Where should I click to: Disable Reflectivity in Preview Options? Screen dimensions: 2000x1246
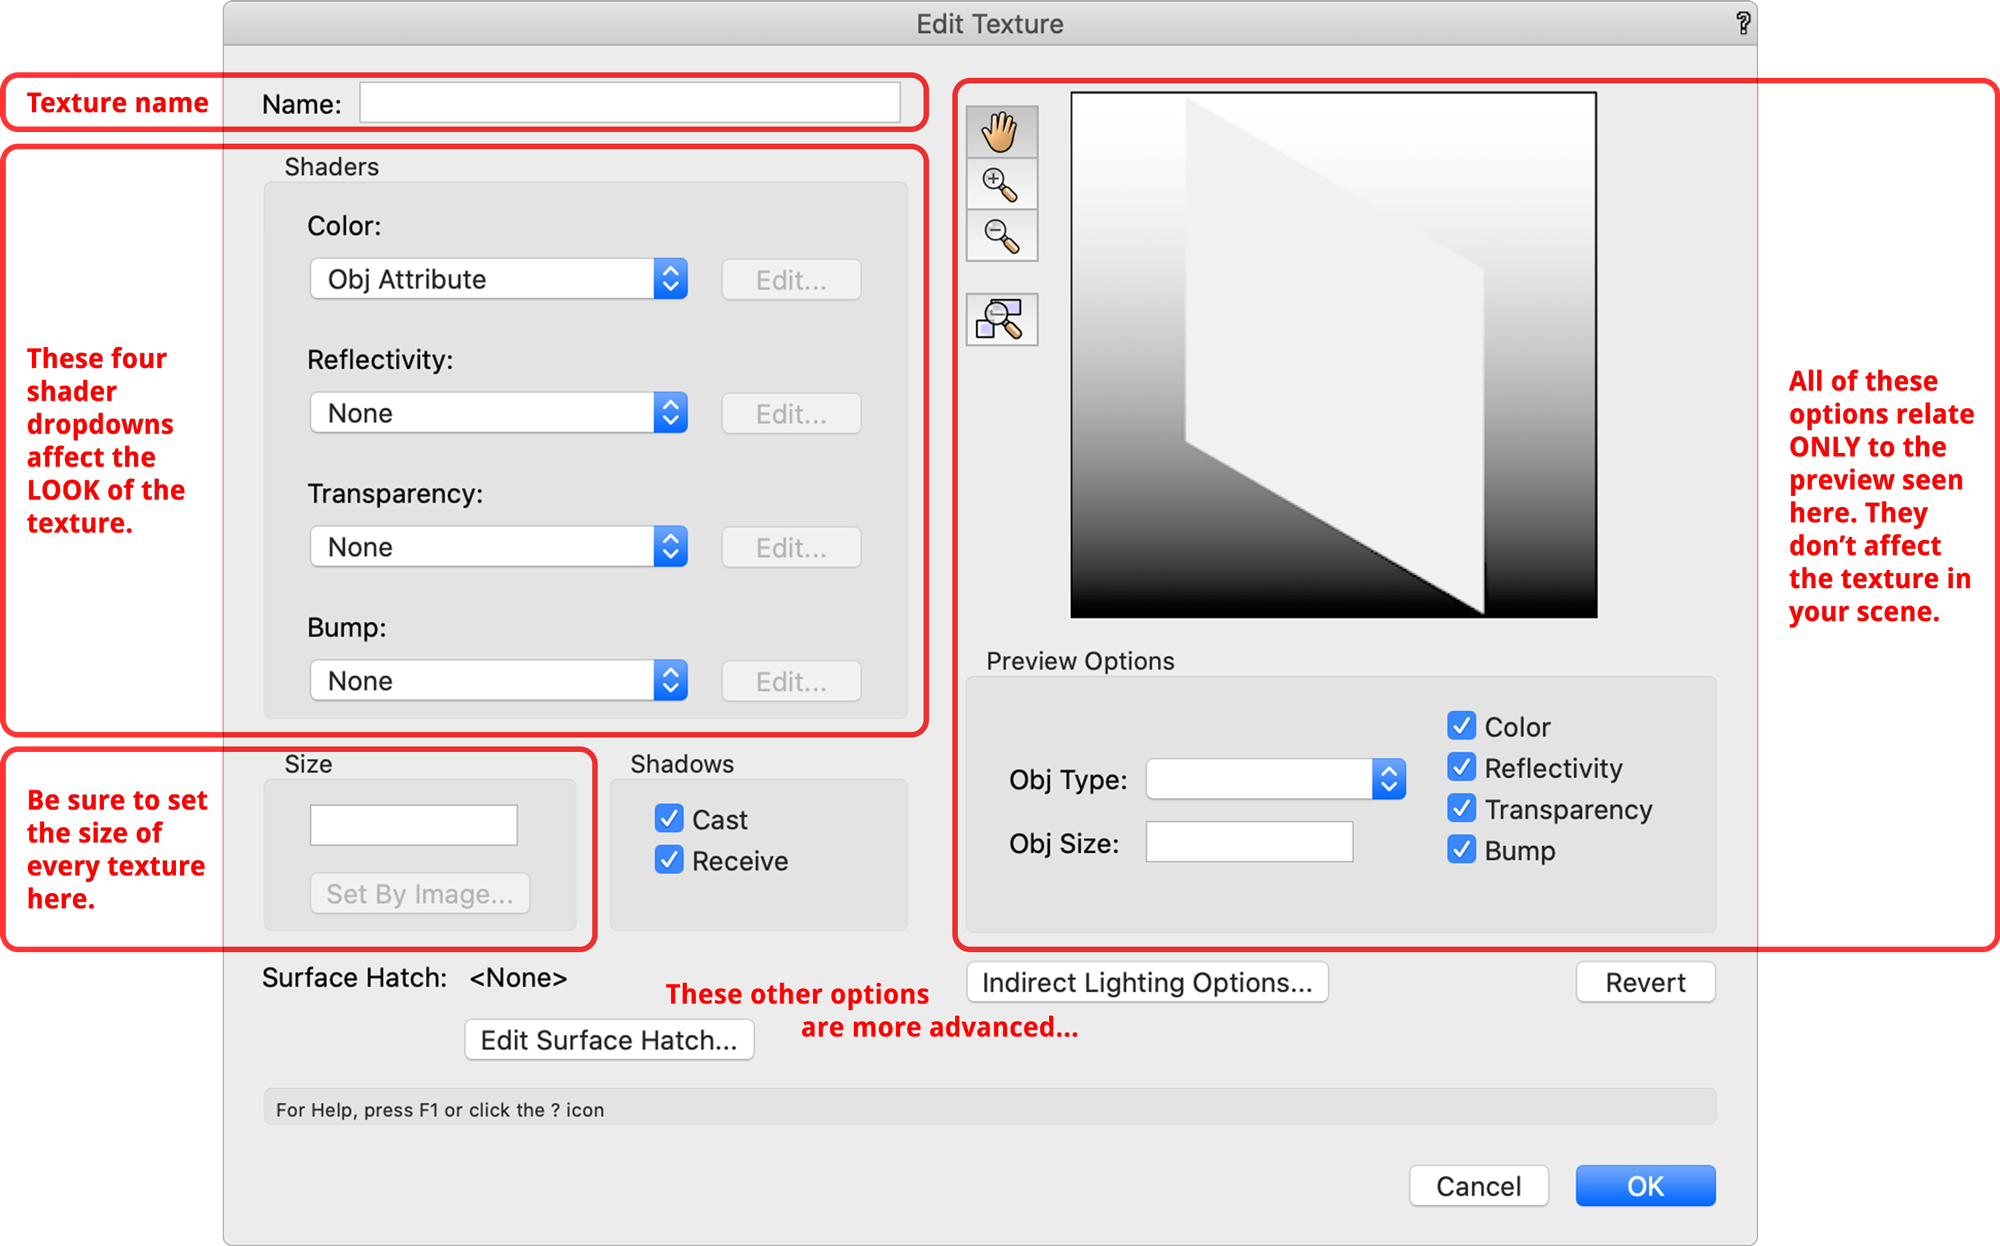[1461, 767]
